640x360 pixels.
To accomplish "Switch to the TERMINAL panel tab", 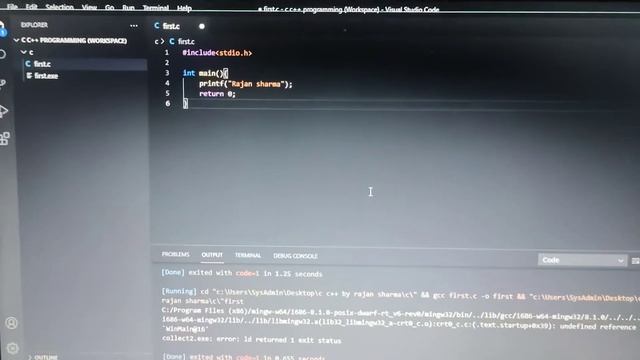I will pyautogui.click(x=248, y=255).
